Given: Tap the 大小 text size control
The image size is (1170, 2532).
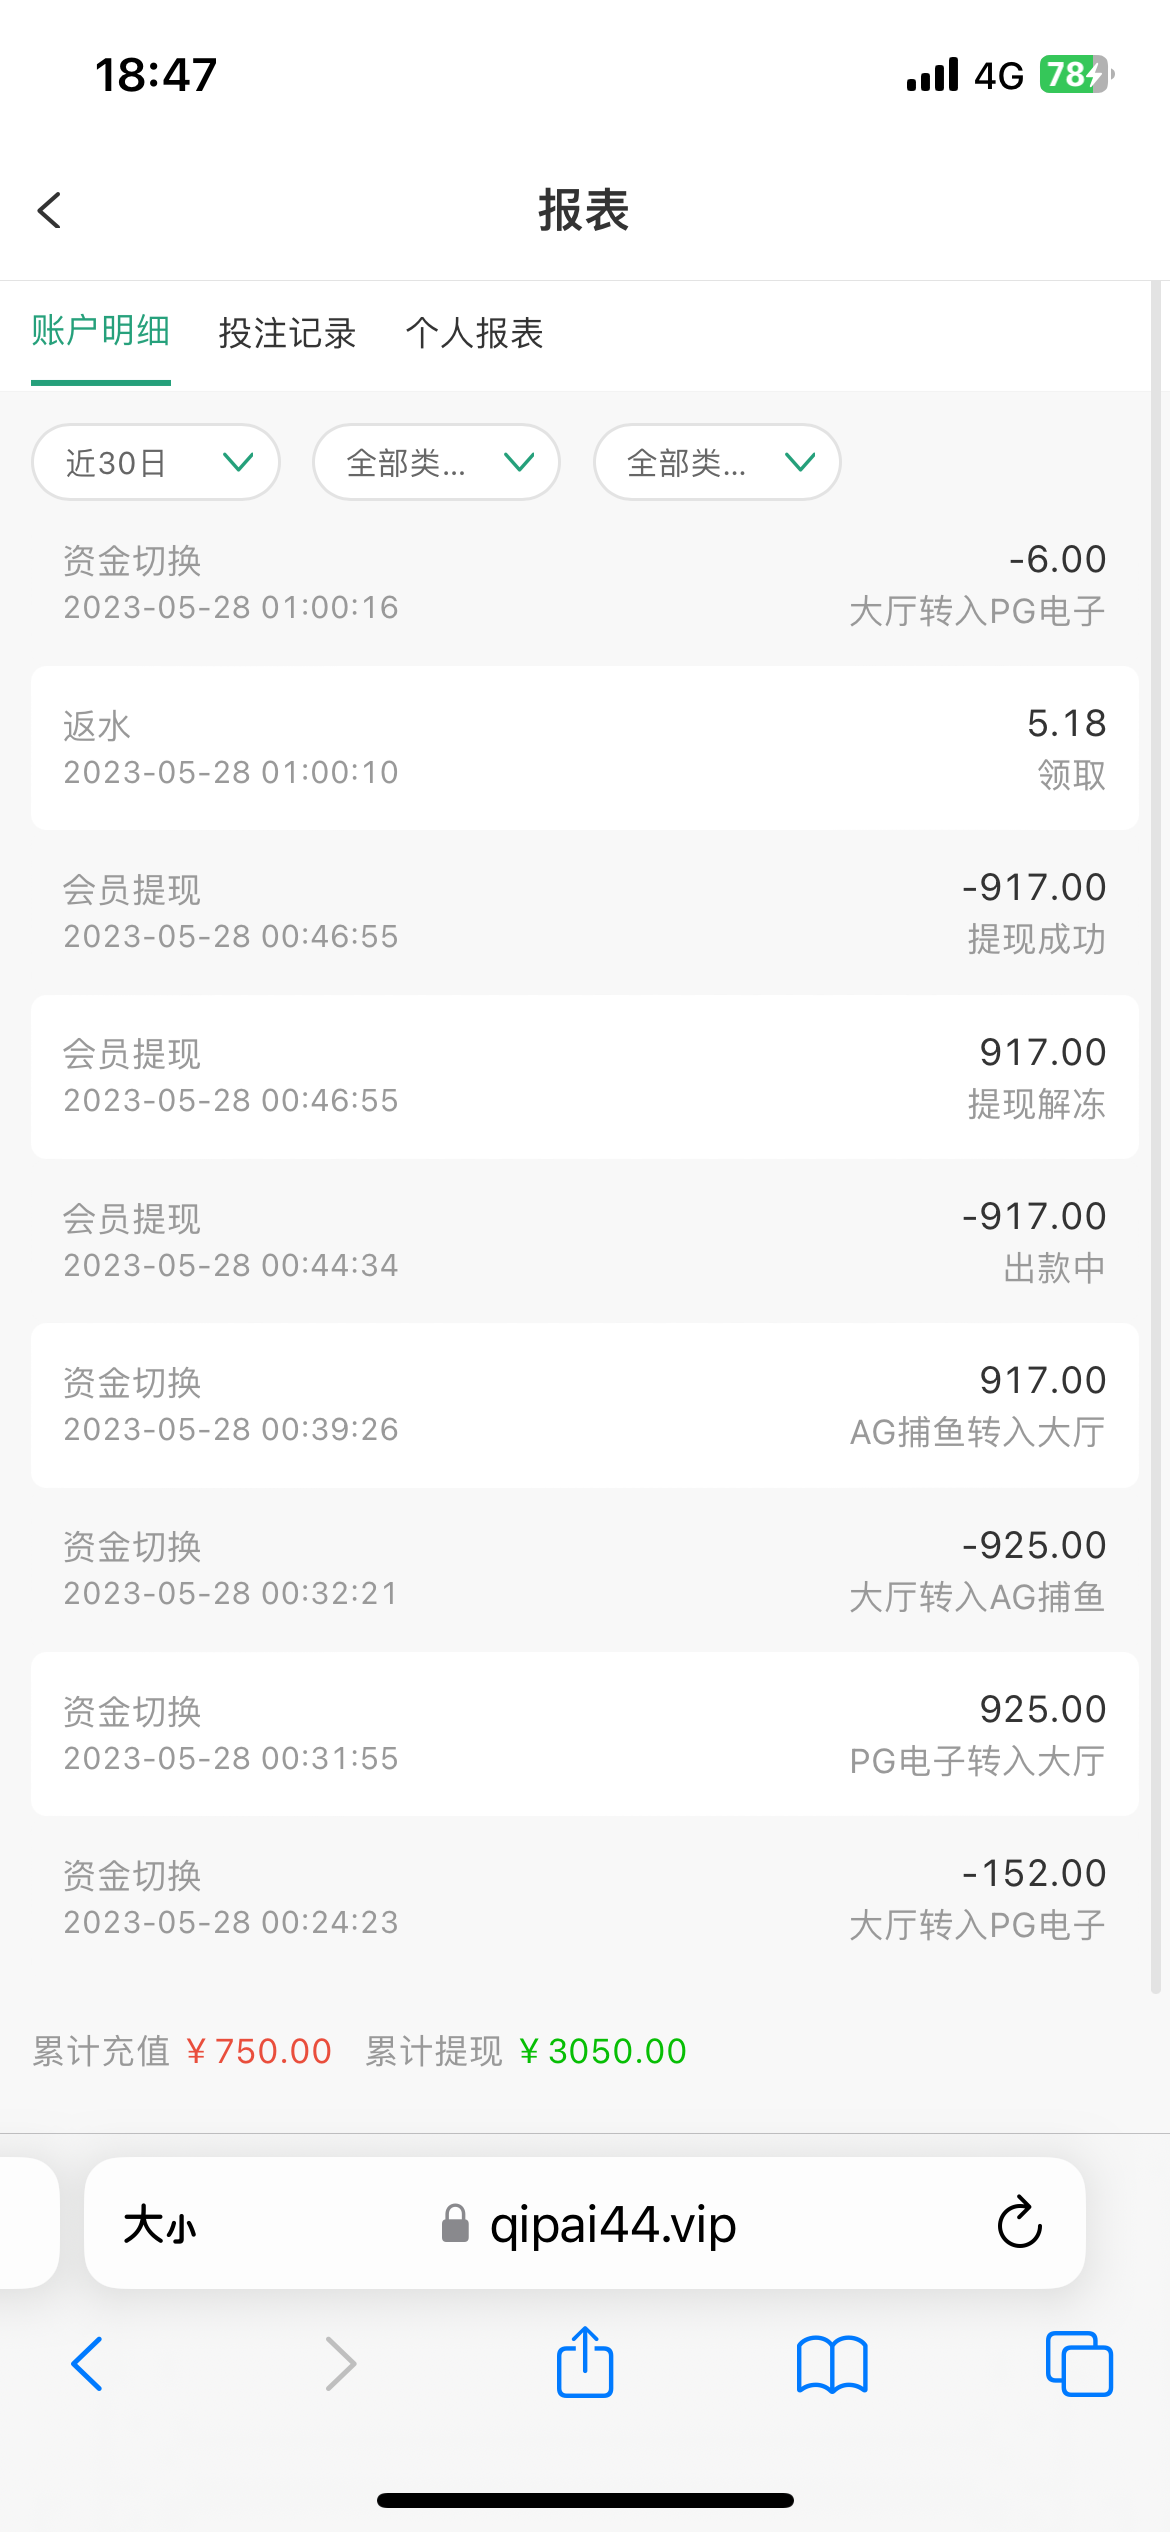Looking at the screenshot, I should click(160, 2225).
